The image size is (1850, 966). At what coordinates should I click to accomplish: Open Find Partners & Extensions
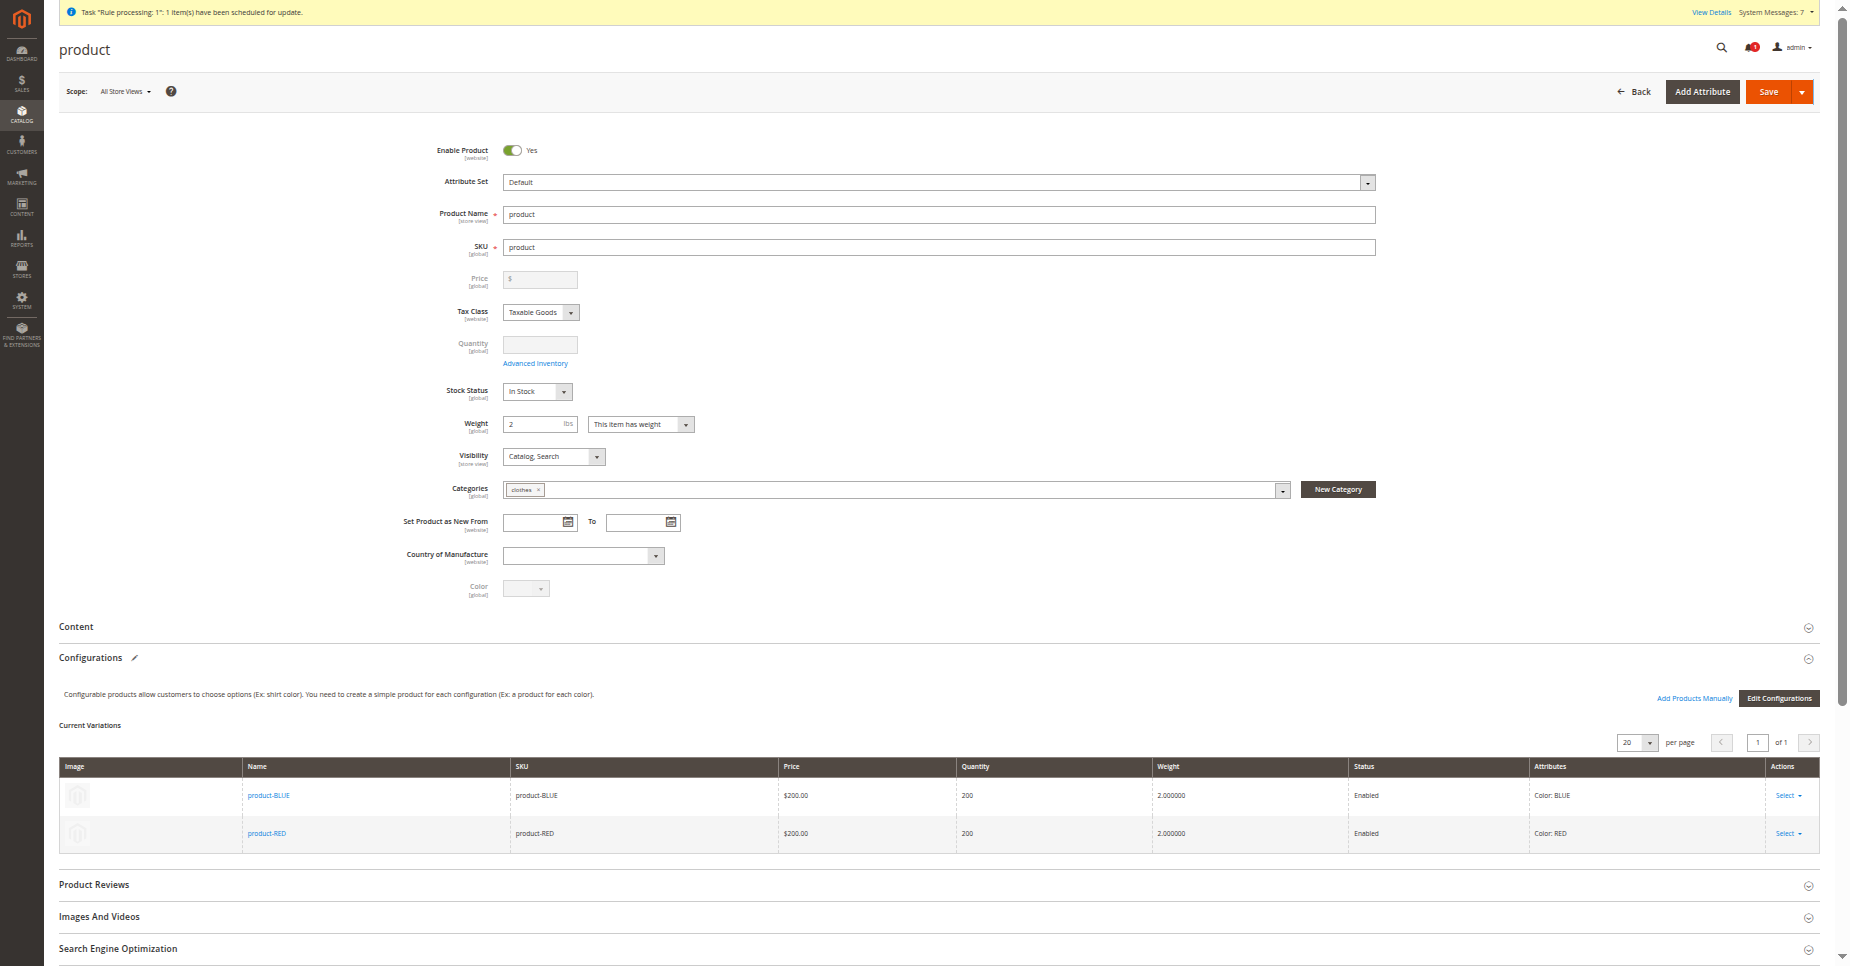point(21,334)
